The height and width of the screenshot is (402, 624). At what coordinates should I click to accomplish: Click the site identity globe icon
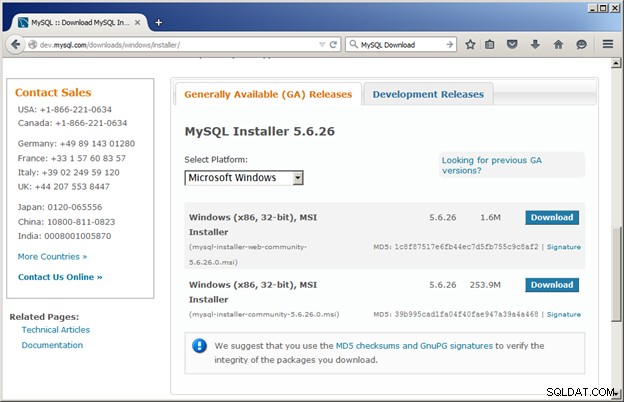33,45
